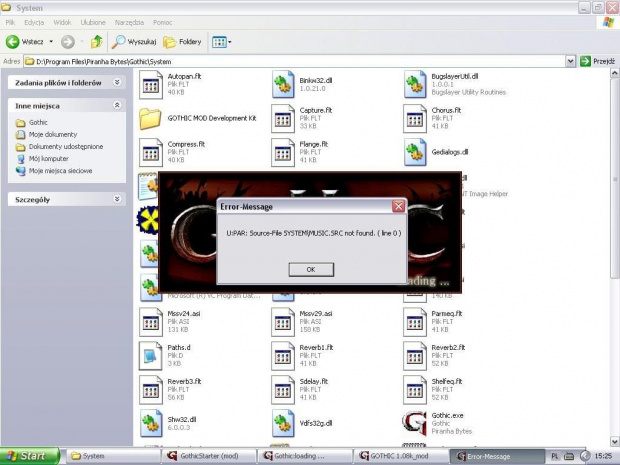Select the Autopan.flt file icon
Viewport: 620px width, 465px height.
(151, 85)
